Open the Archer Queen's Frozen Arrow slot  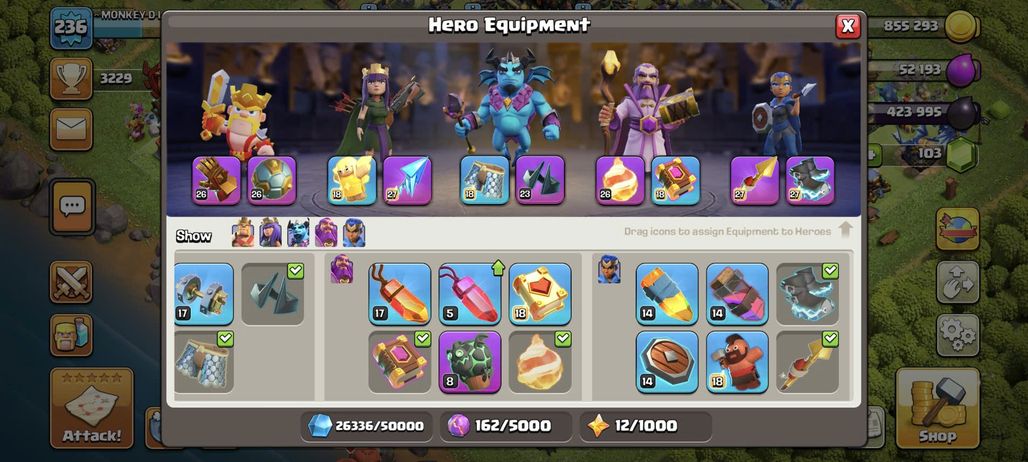(407, 180)
